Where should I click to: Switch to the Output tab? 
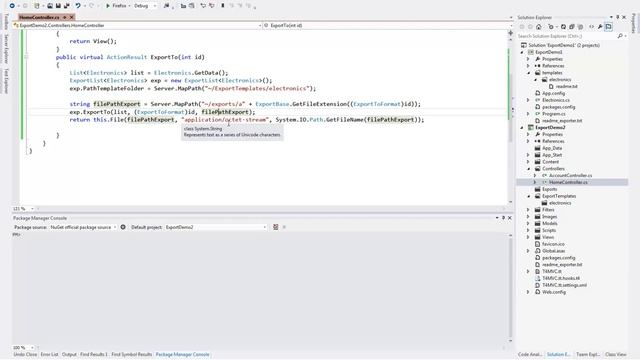tap(69, 354)
